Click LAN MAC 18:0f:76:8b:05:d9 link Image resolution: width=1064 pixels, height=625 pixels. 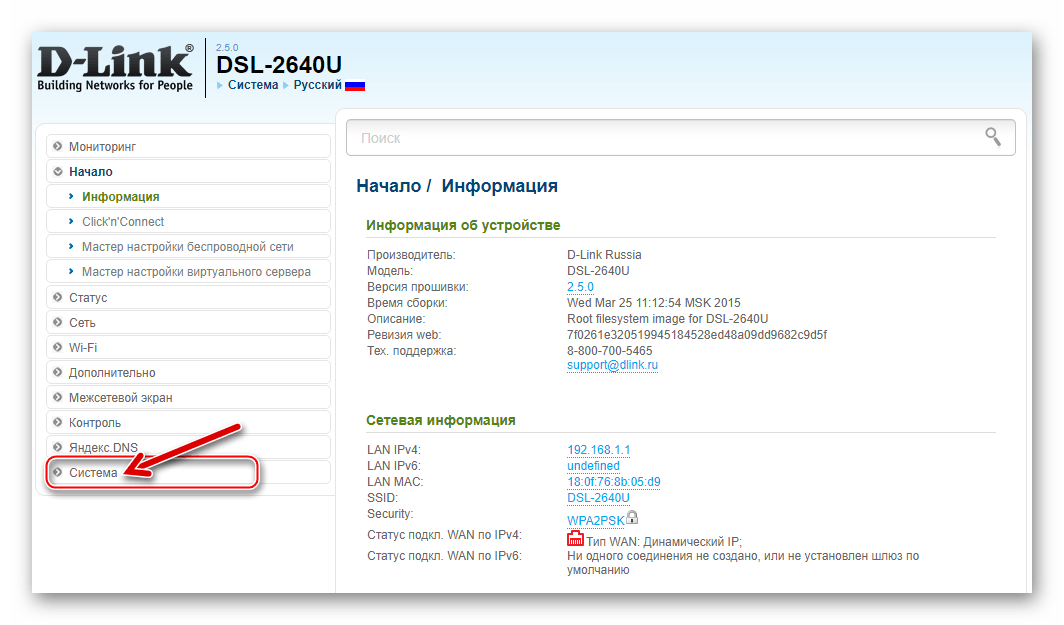pyautogui.click(x=613, y=482)
